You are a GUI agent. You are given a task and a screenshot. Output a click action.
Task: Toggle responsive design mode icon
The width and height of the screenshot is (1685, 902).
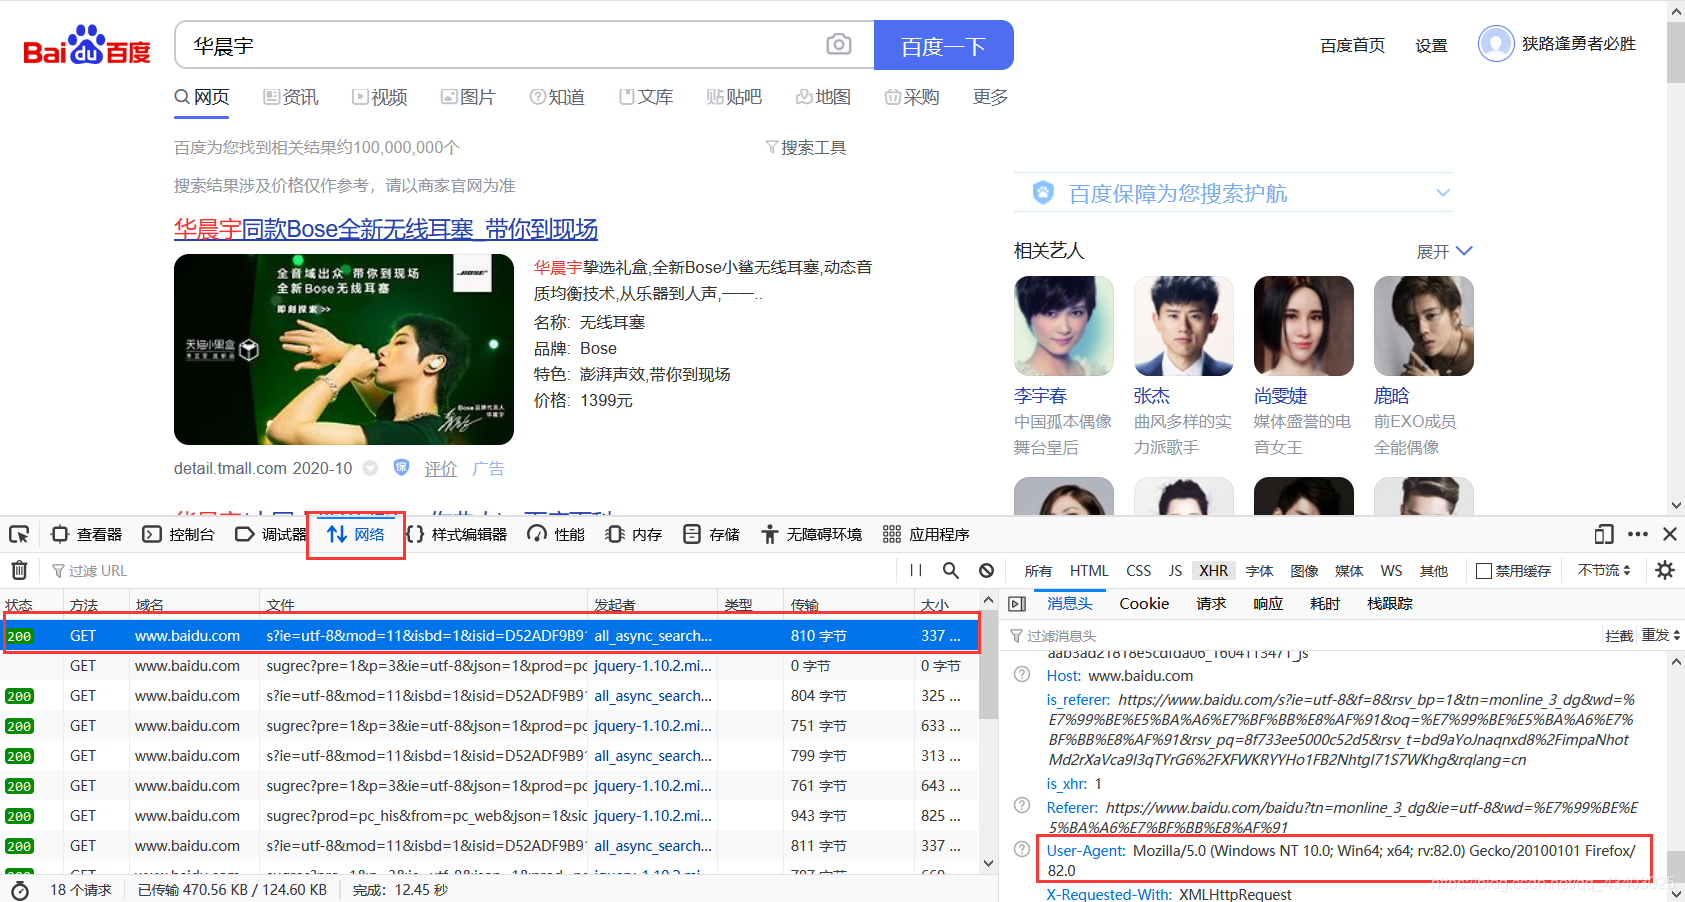(x=1604, y=534)
